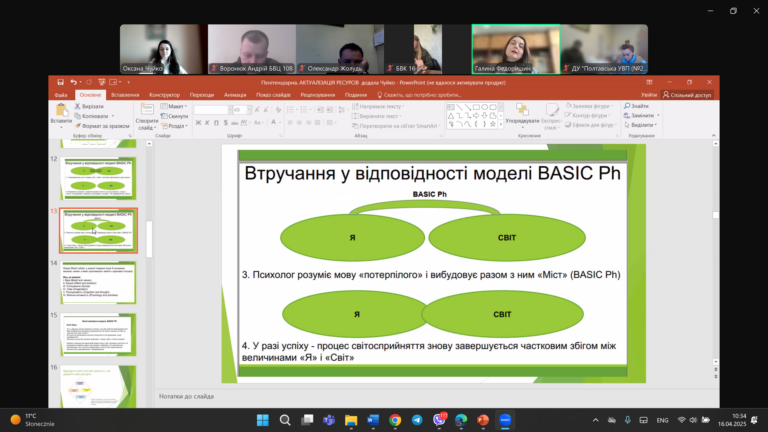Cut selection with Вирізати scissors icon

point(89,106)
